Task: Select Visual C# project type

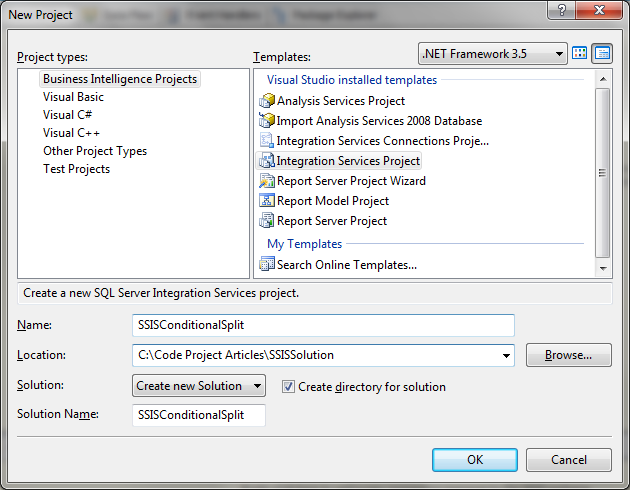Action: point(68,115)
